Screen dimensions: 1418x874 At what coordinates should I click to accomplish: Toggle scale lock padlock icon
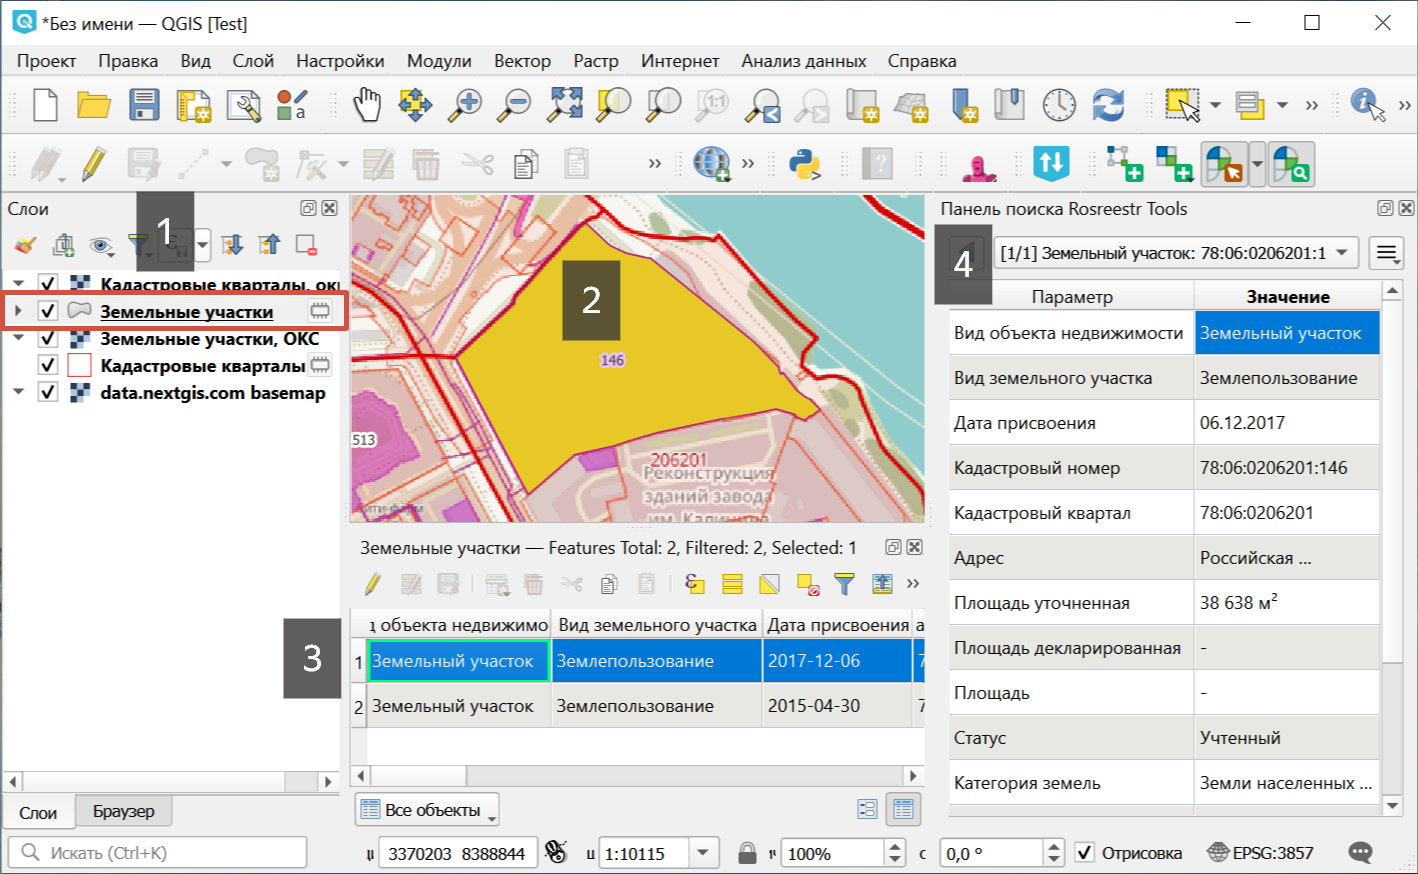[x=746, y=853]
